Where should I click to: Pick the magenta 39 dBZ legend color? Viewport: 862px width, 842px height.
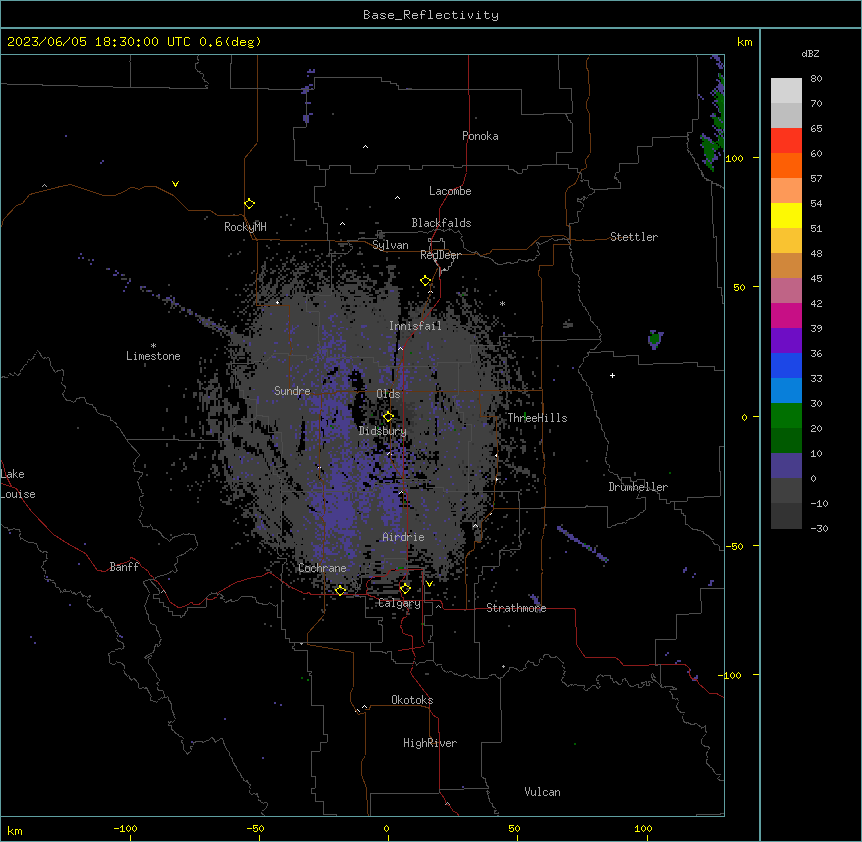point(786,315)
